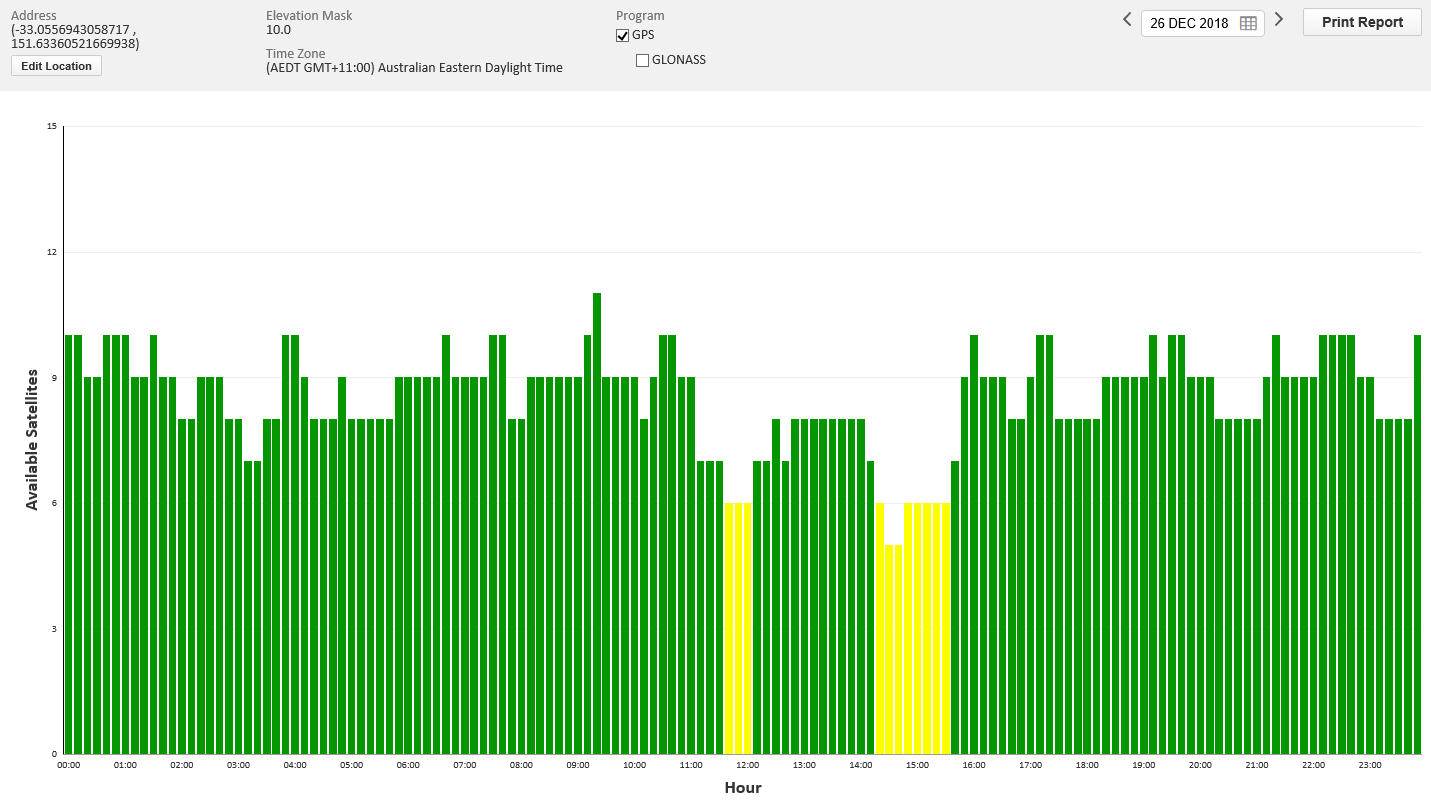1431x803 pixels.
Task: Click the 18:00 hour axis label
Action: (1087, 765)
